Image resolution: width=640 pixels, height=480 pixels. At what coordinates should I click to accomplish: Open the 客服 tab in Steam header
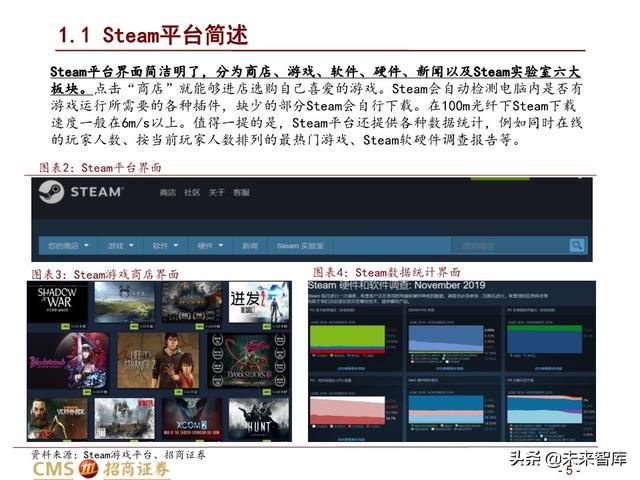[241, 192]
